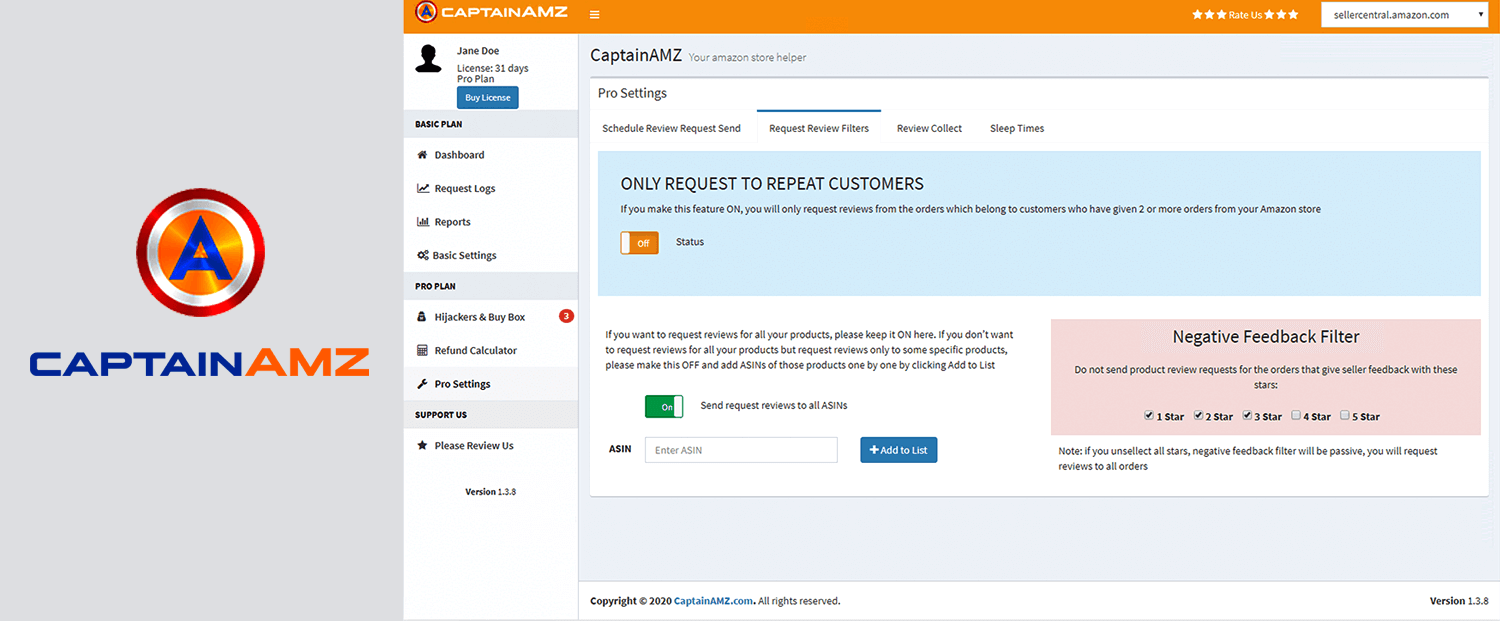This screenshot has height=621, width=1500.
Task: Click Rate Us in the top bar
Action: coord(1245,15)
